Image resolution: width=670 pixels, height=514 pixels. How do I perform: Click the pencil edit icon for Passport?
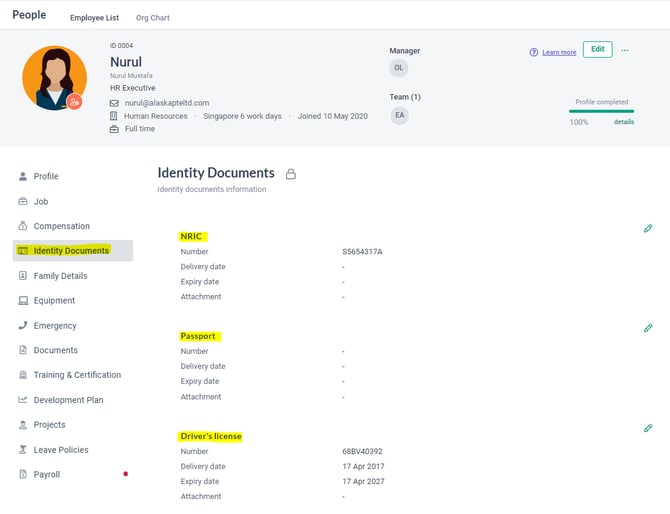(x=648, y=328)
